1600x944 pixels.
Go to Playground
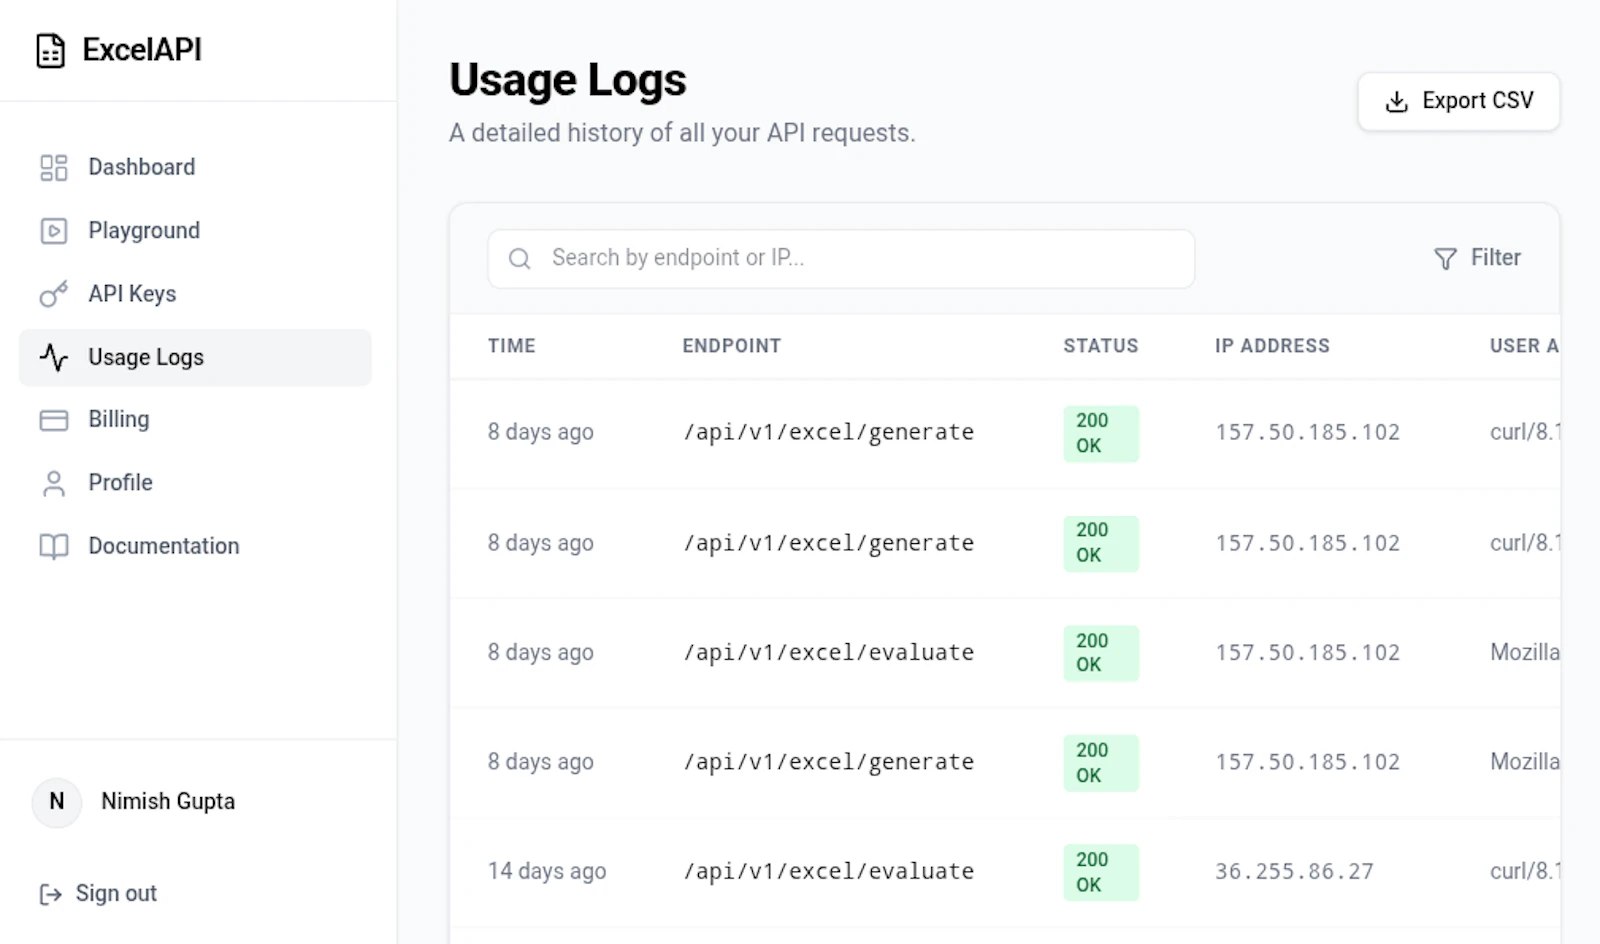(x=195, y=231)
